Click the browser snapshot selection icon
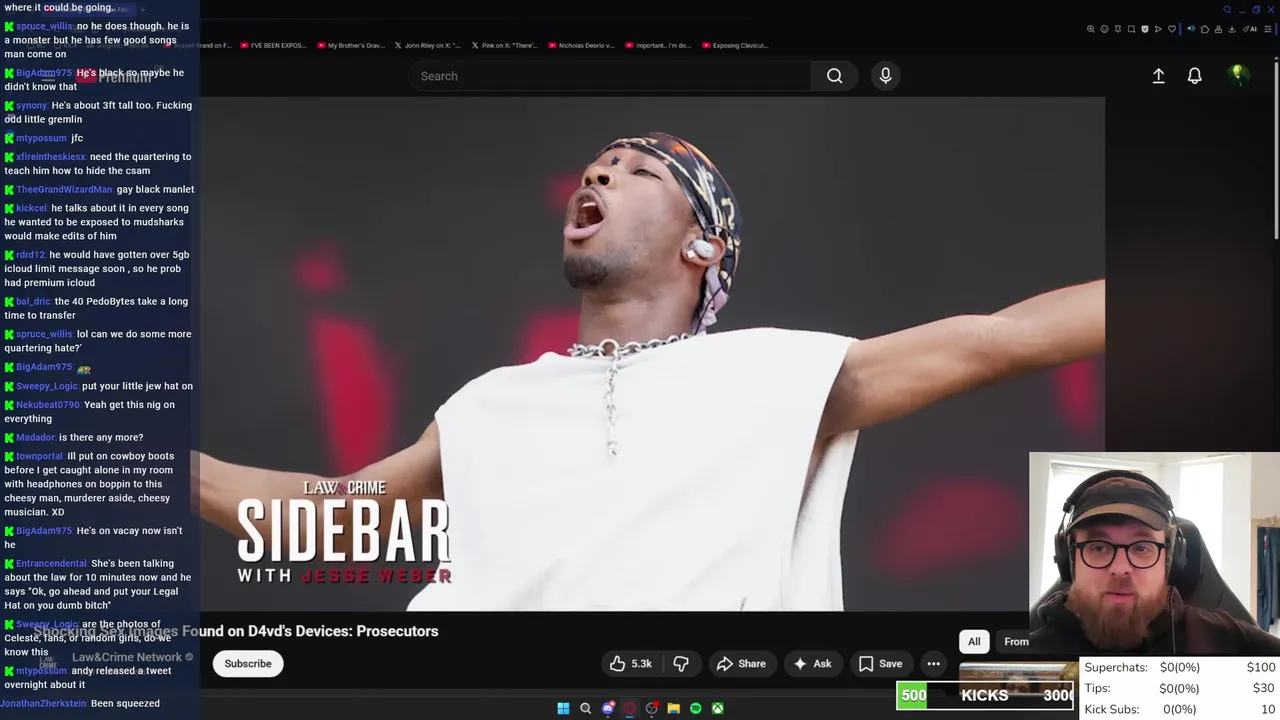This screenshot has height=720, width=1280. coord(1131,29)
